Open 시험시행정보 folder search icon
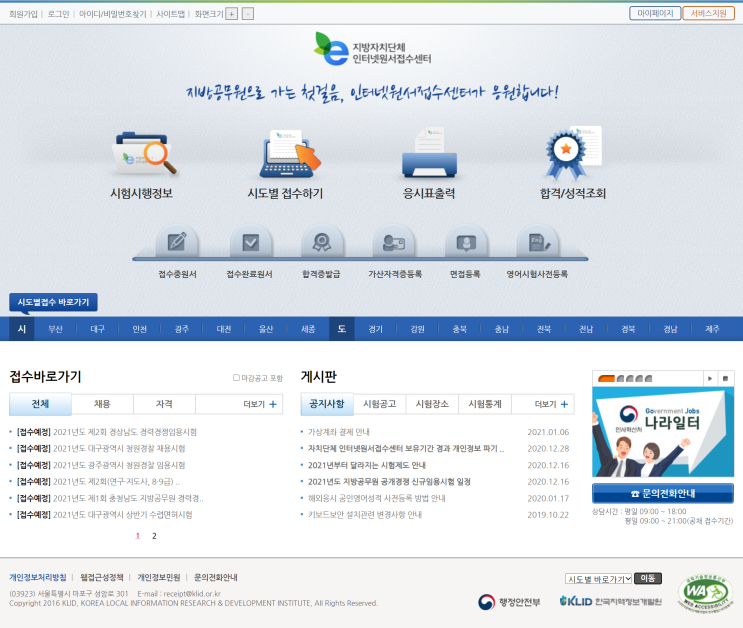The height and width of the screenshot is (628, 743). coord(144,154)
